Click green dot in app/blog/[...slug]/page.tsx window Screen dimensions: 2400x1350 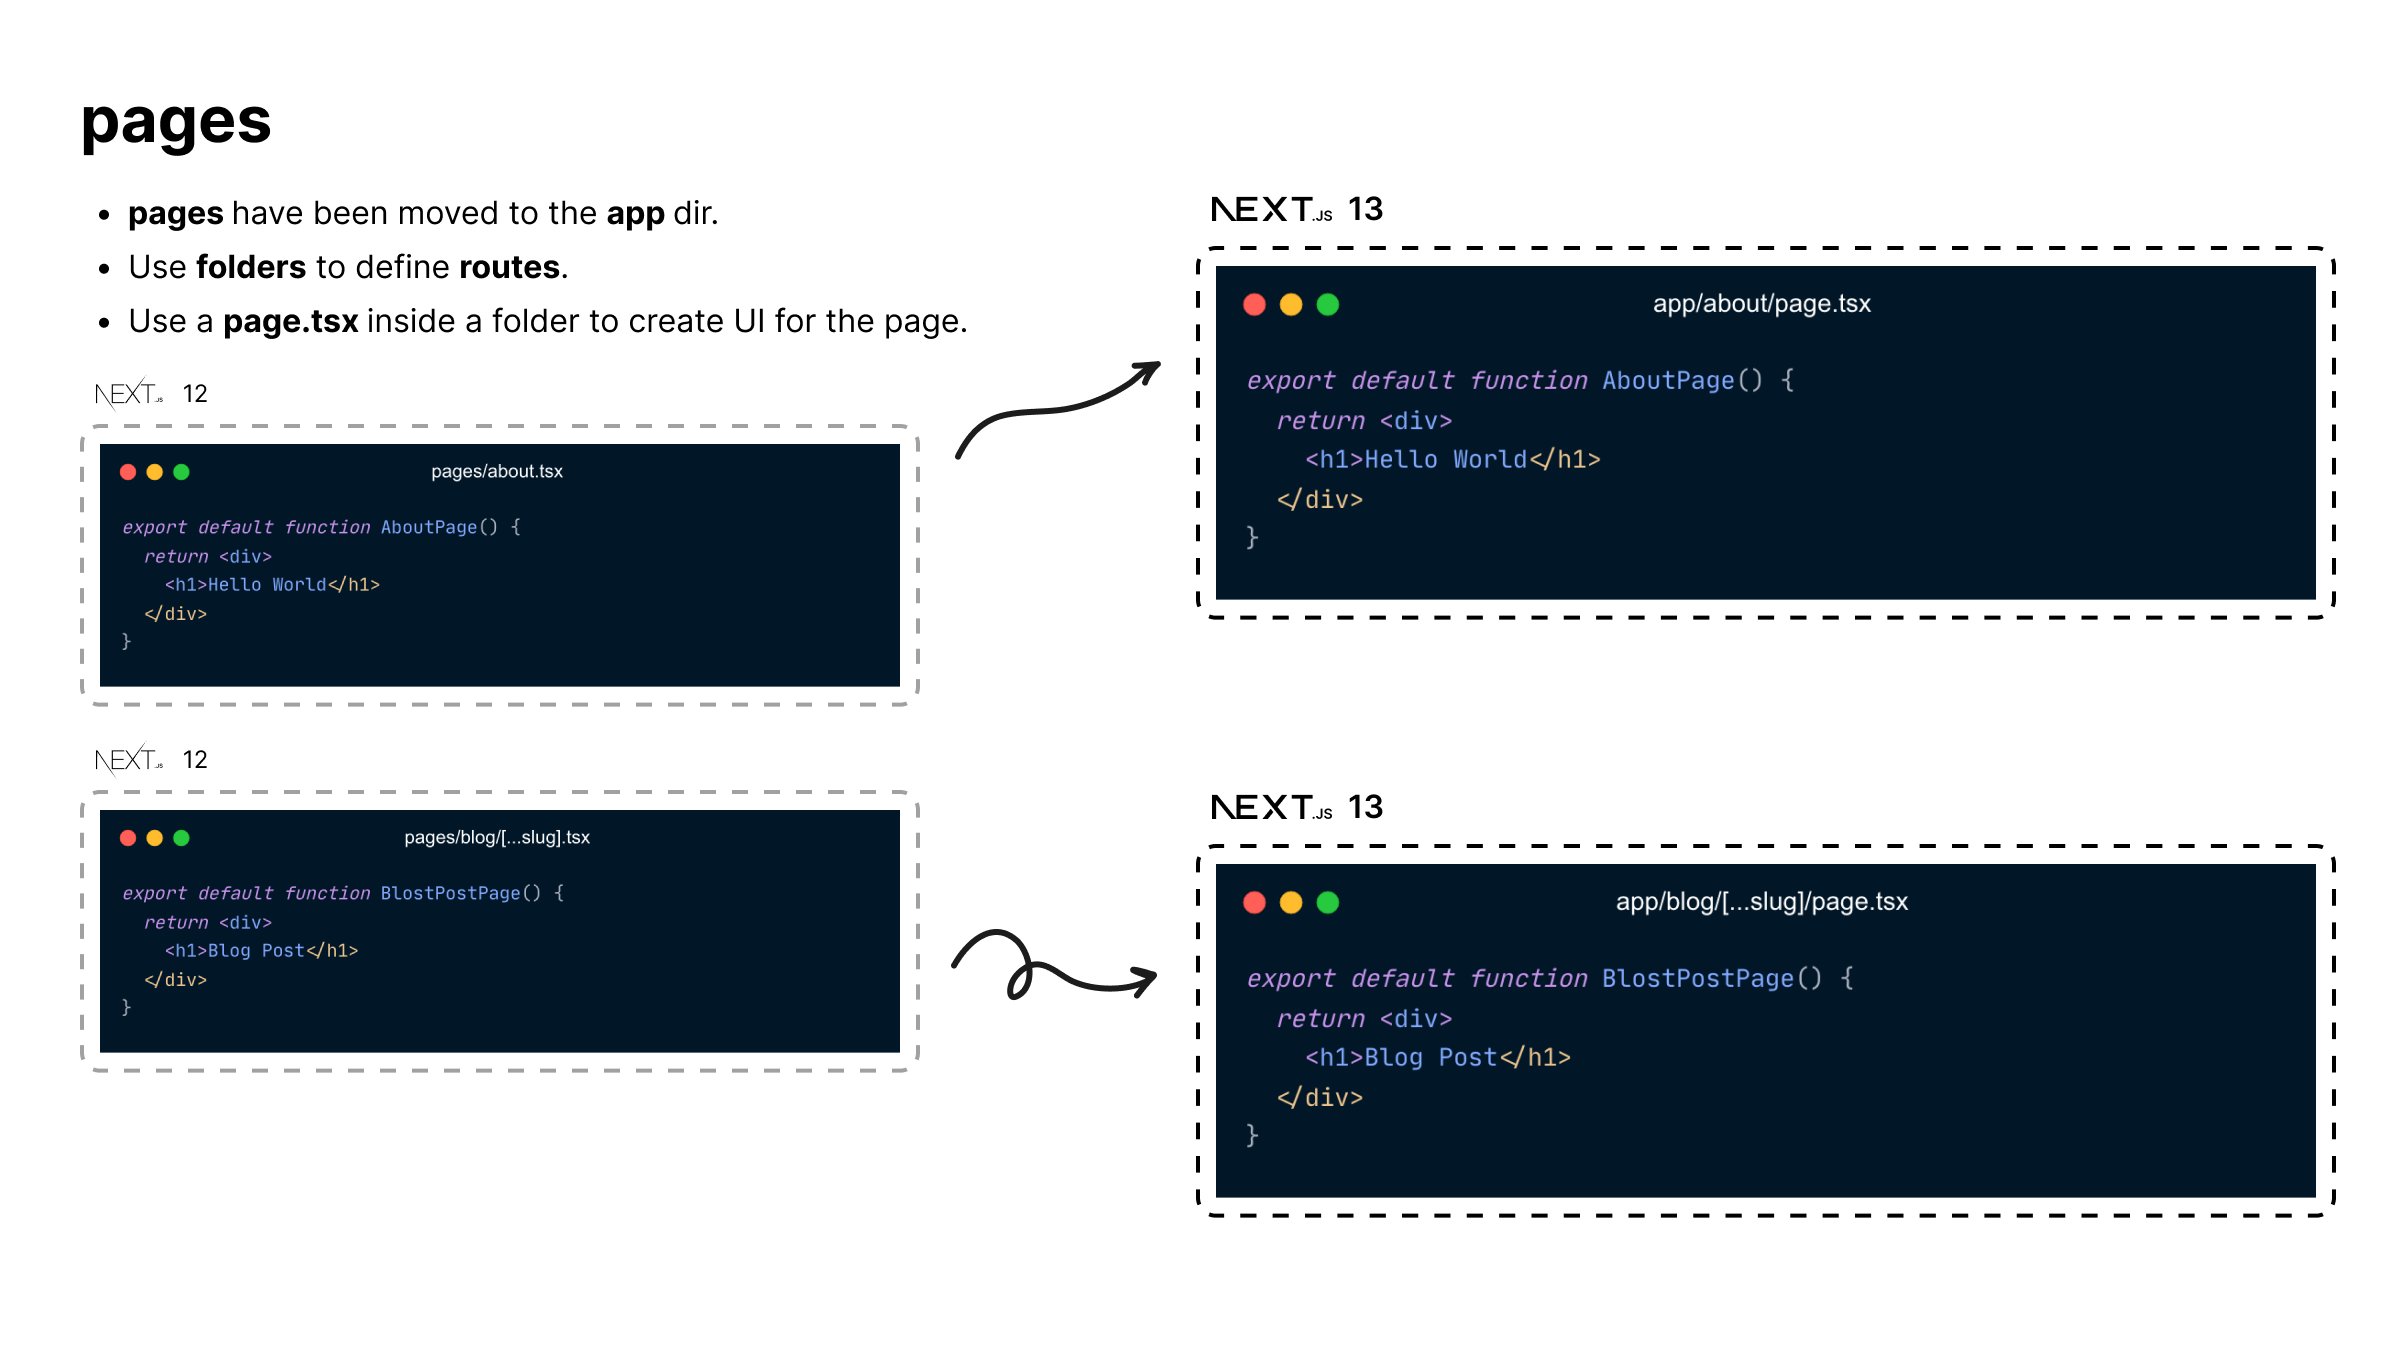click(1328, 902)
